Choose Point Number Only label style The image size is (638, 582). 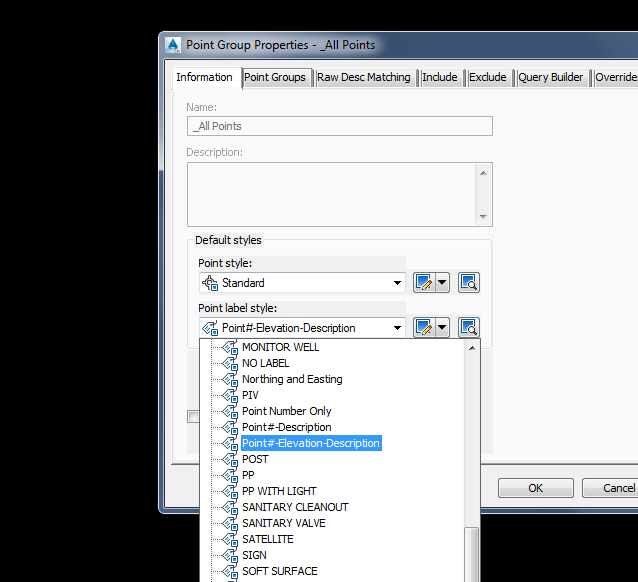(286, 411)
